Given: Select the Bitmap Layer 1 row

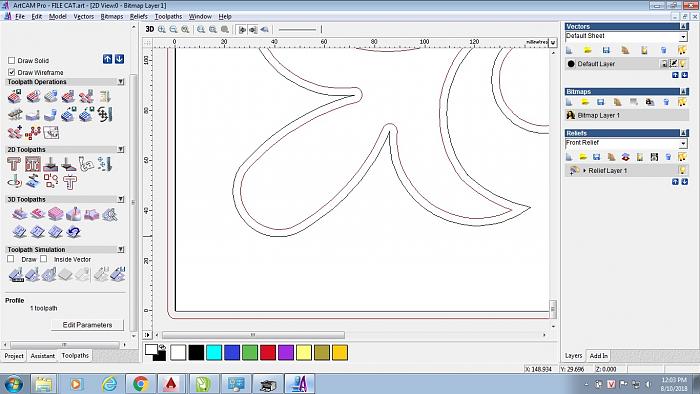Looking at the screenshot, I should (x=627, y=115).
